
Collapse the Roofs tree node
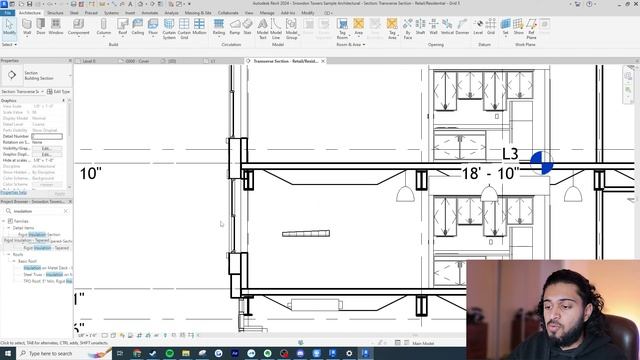pos(9,254)
